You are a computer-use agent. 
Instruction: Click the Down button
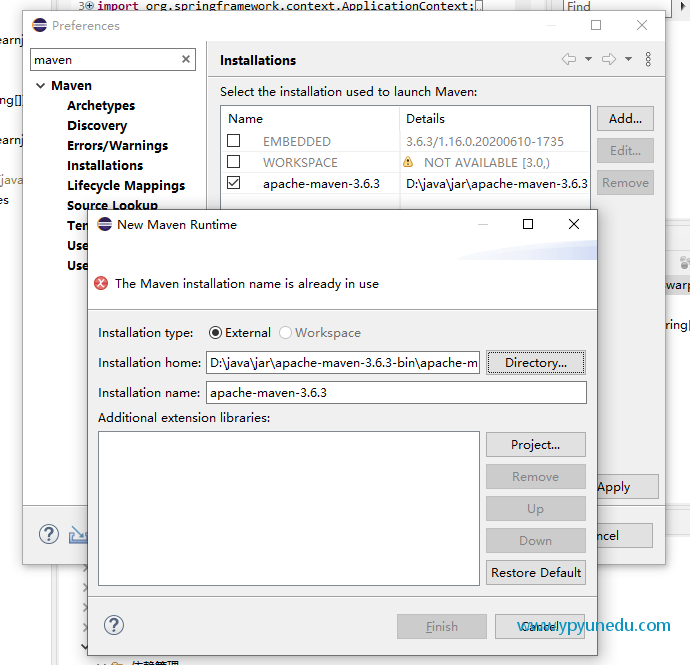pyautogui.click(x=536, y=540)
